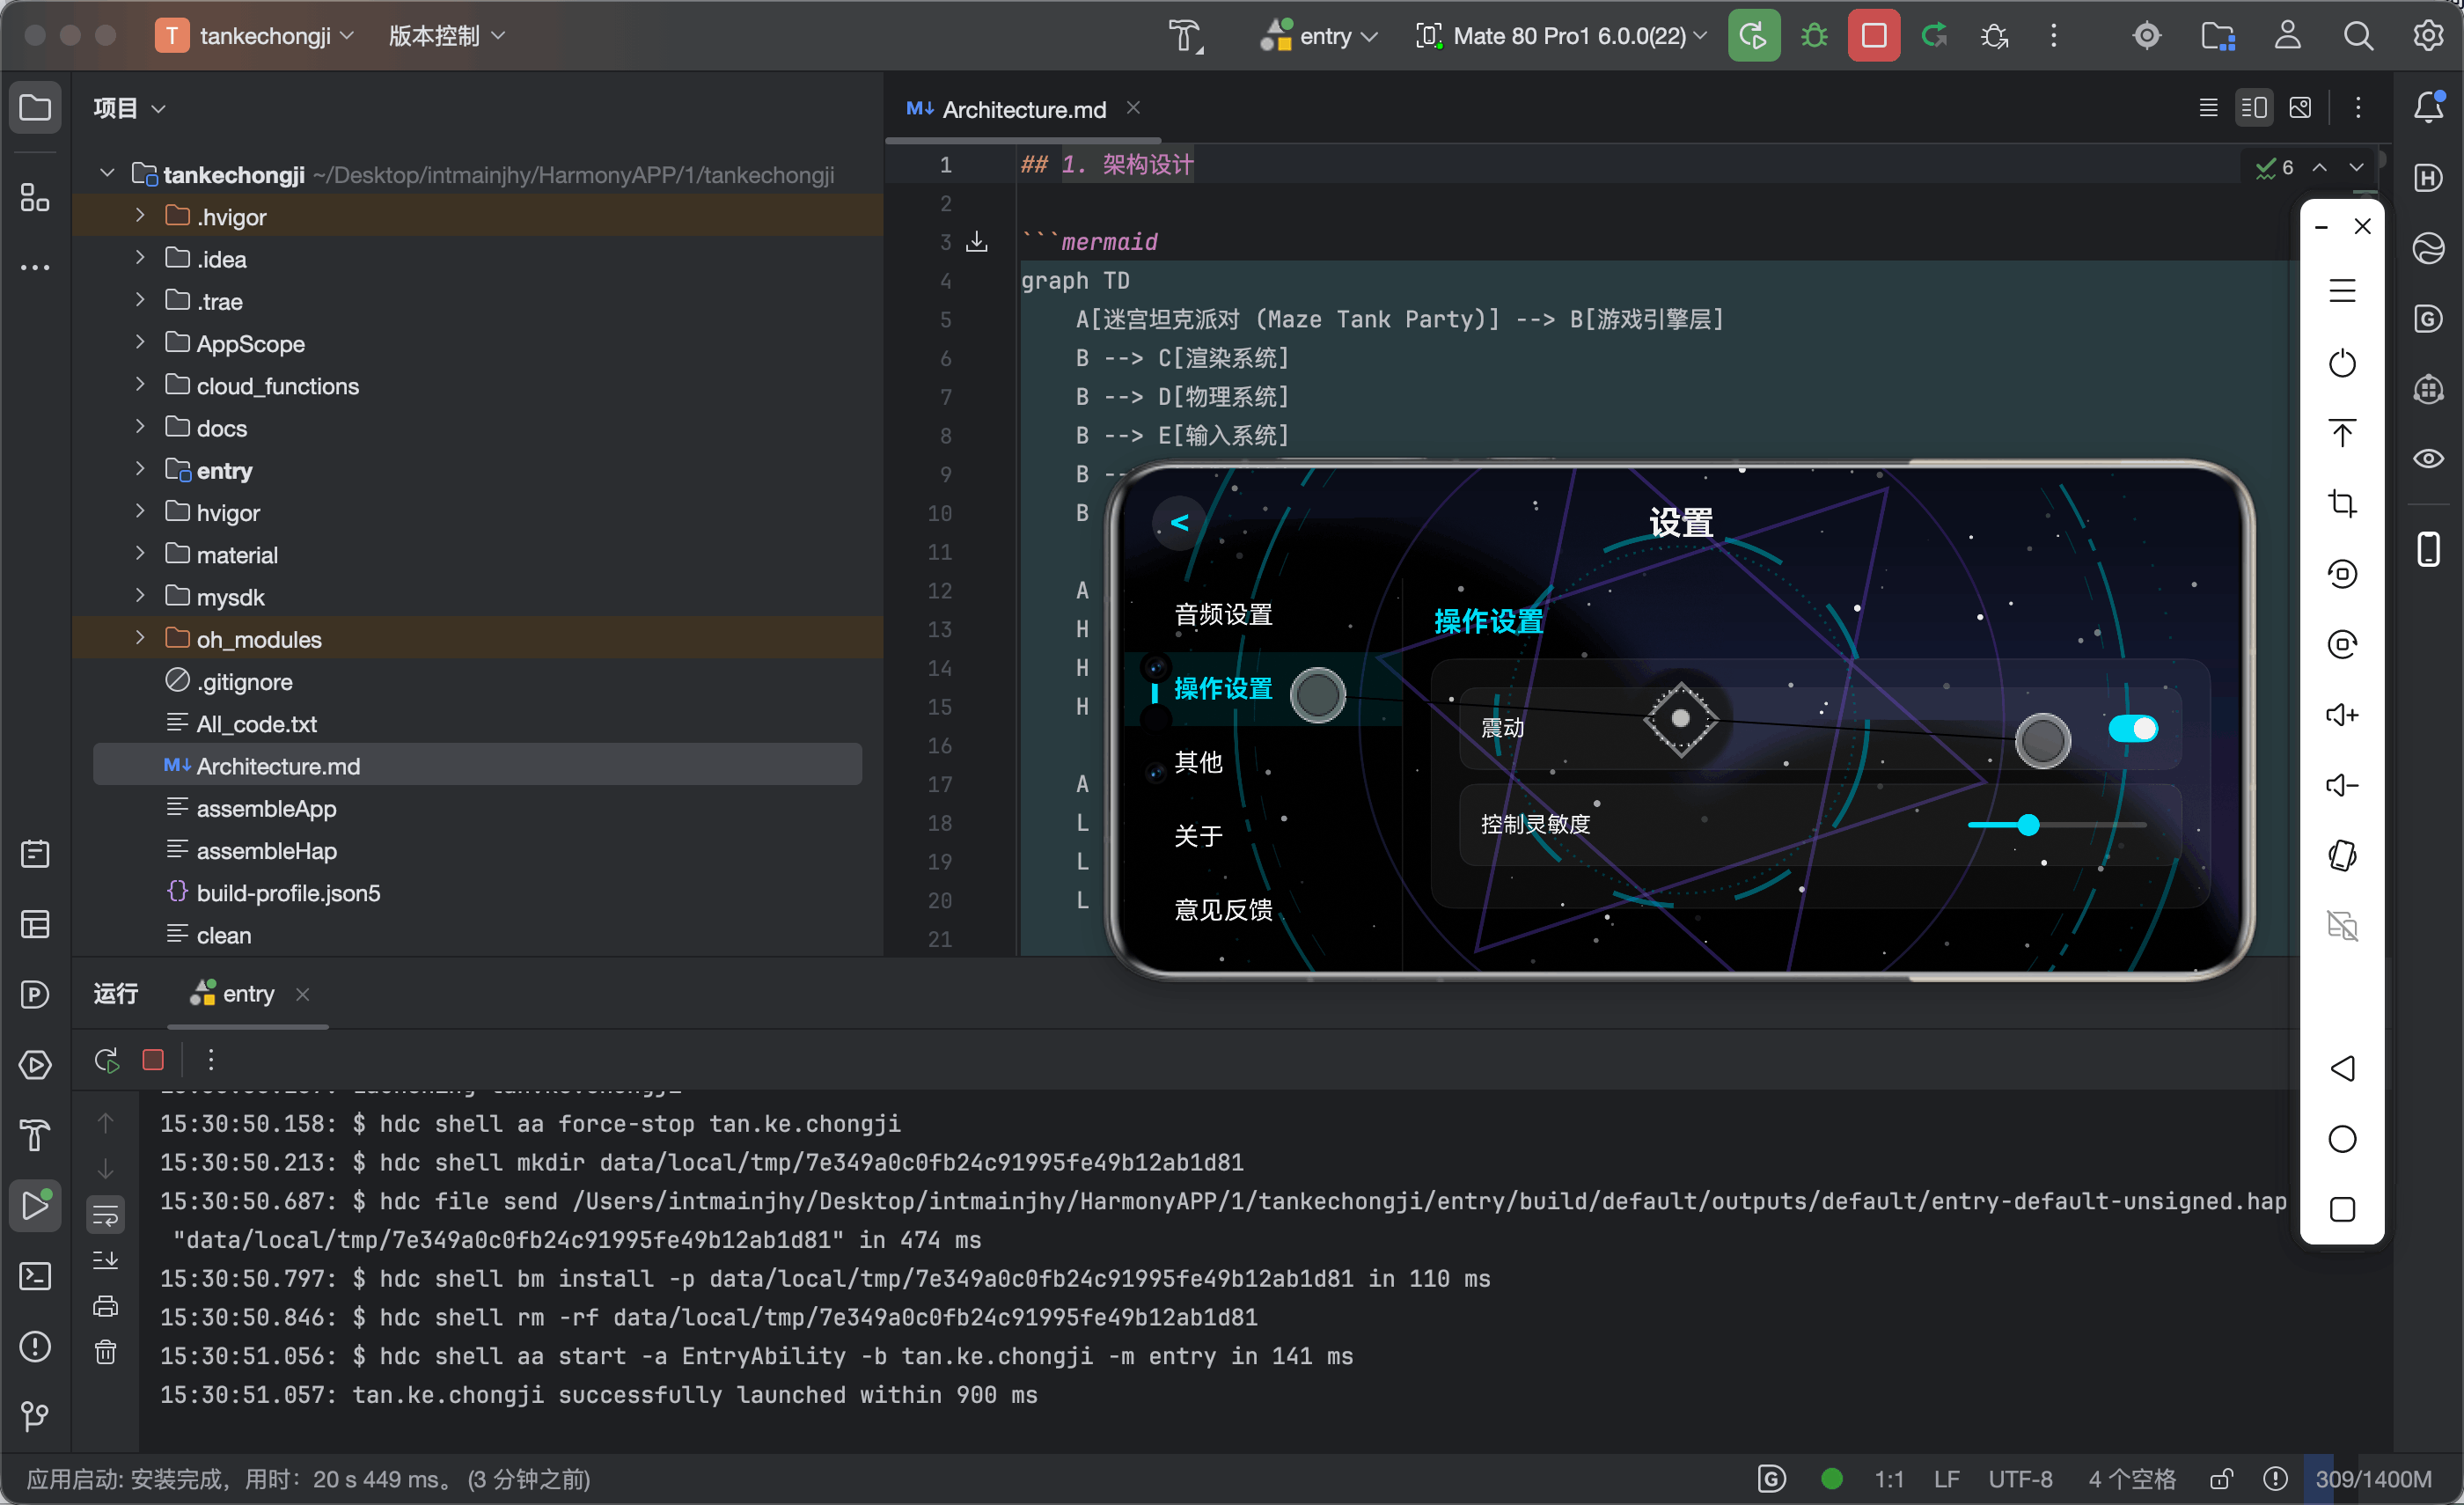Click emulator volume down icon
Screen dimensions: 2464x1505
2342,785
